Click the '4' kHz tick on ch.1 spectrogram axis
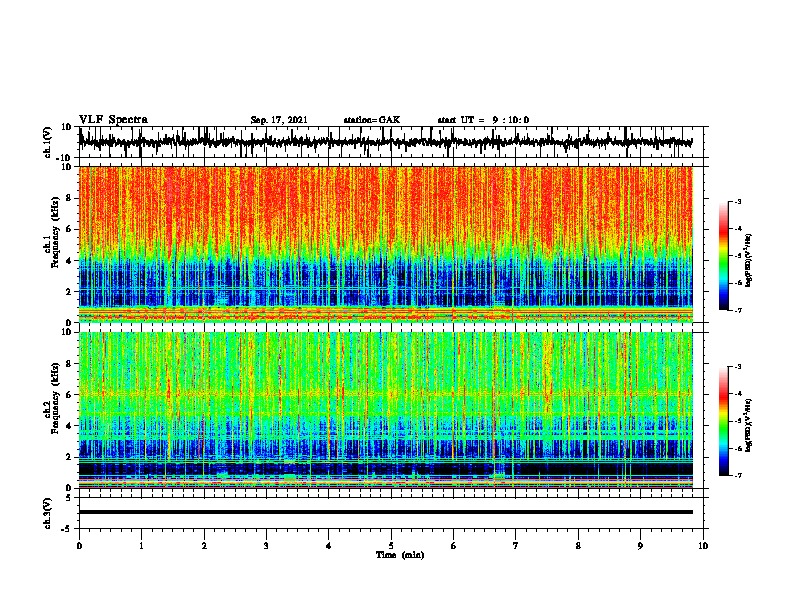Viewport: 792px width, 612px height. [x=69, y=261]
